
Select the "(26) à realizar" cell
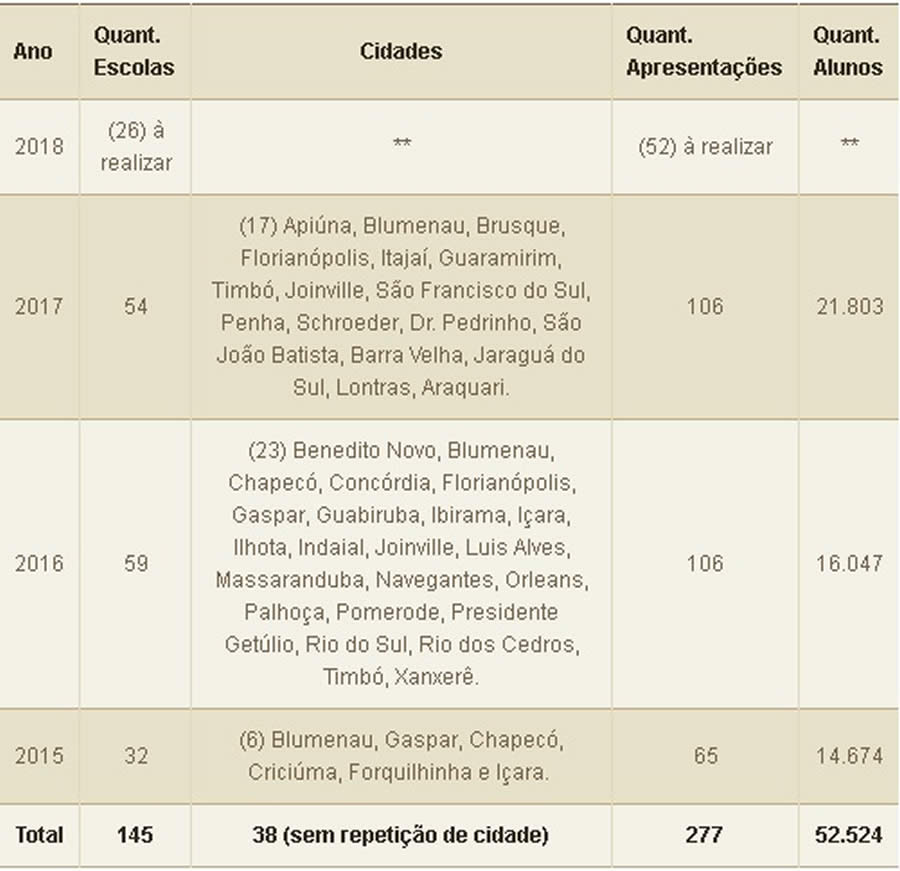[135, 146]
